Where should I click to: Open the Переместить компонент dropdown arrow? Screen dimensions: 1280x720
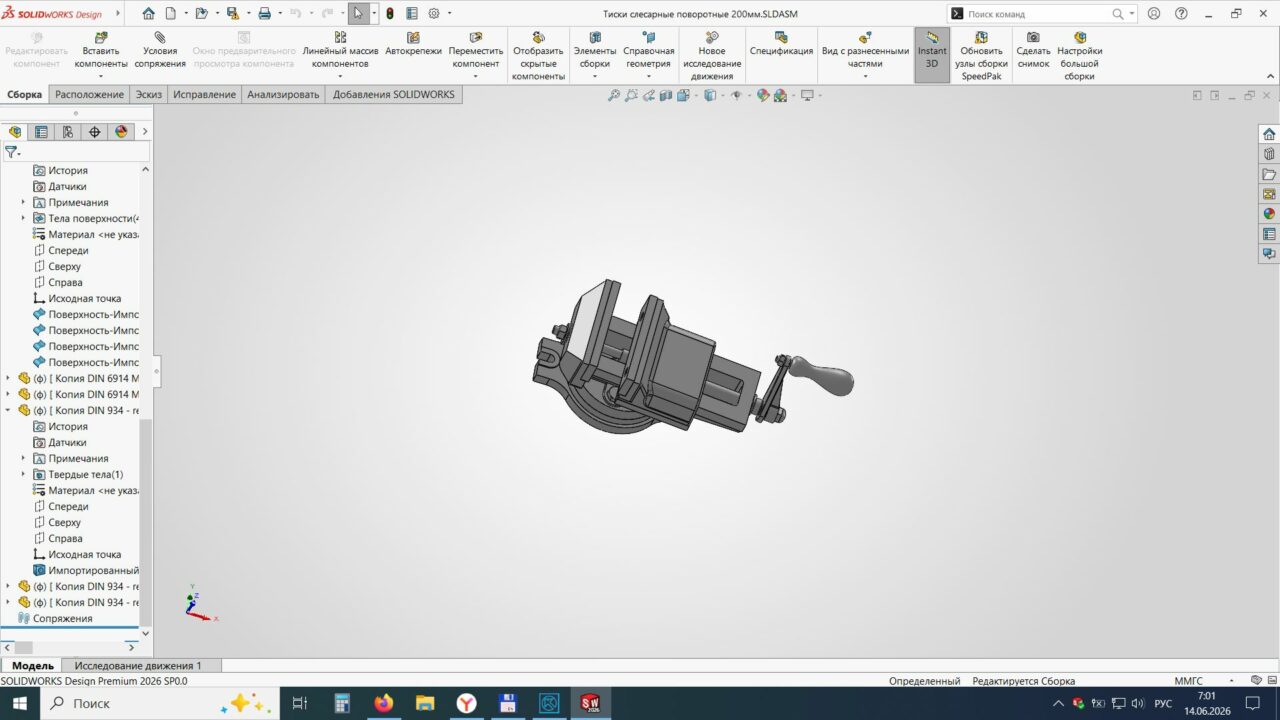click(x=475, y=76)
